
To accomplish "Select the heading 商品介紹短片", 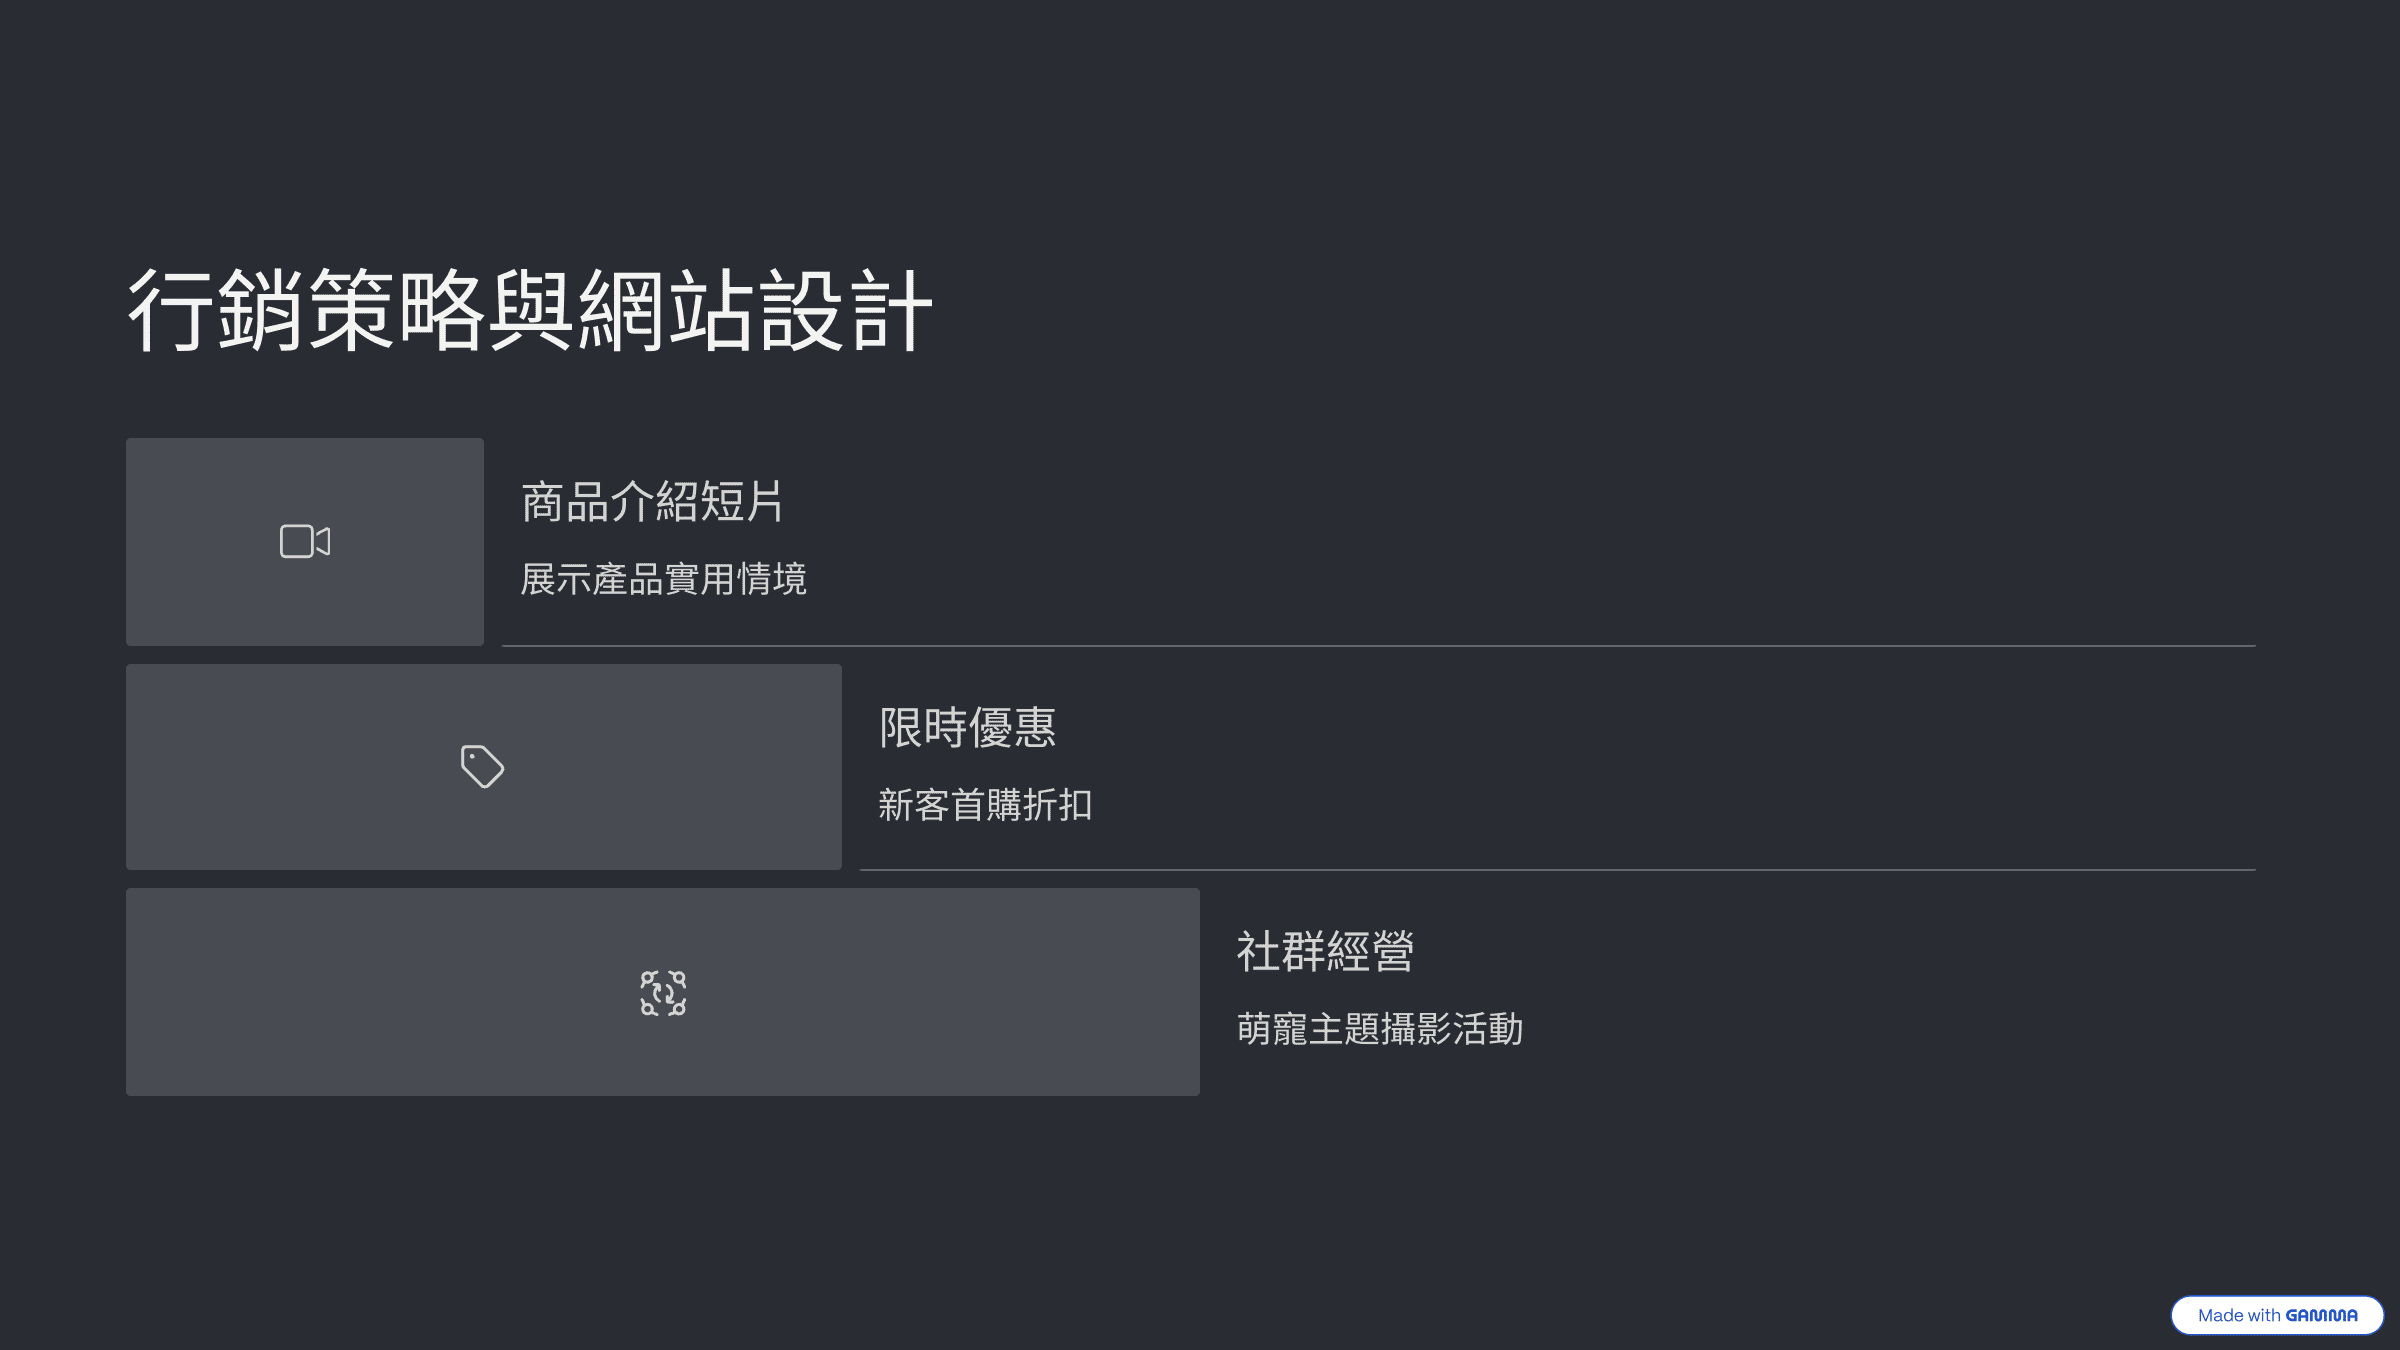I will coord(652,501).
